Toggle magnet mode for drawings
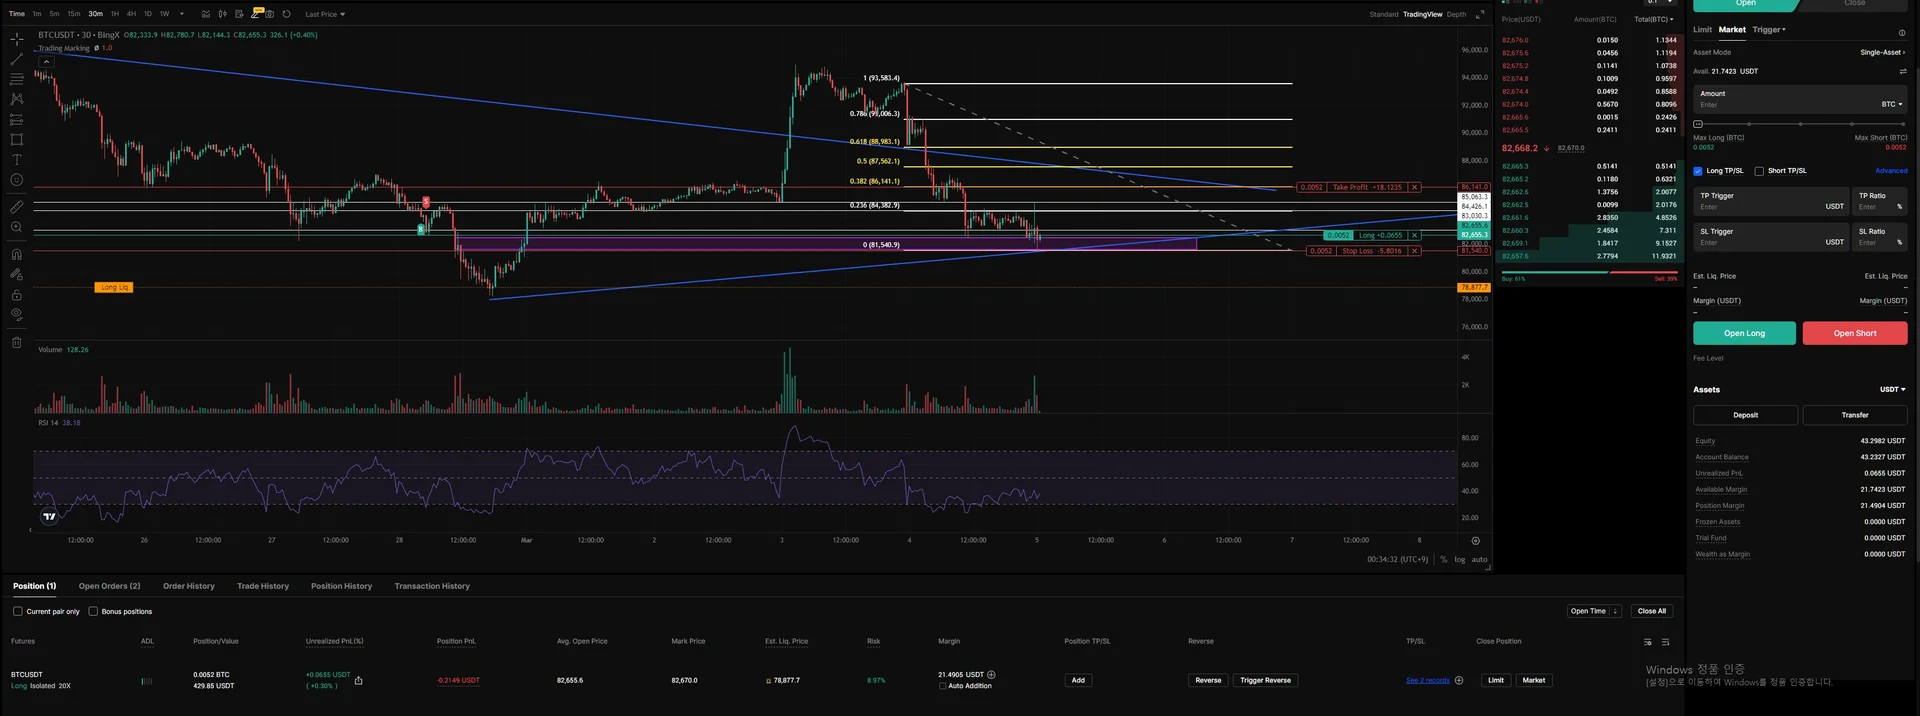This screenshot has width=1920, height=716. (x=17, y=254)
